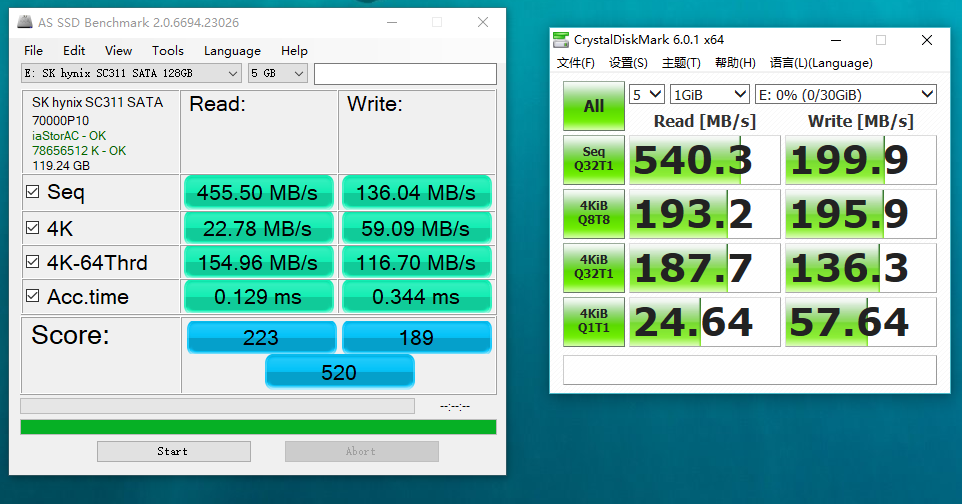
Task: Click the green completed progress bar
Action: (x=258, y=427)
